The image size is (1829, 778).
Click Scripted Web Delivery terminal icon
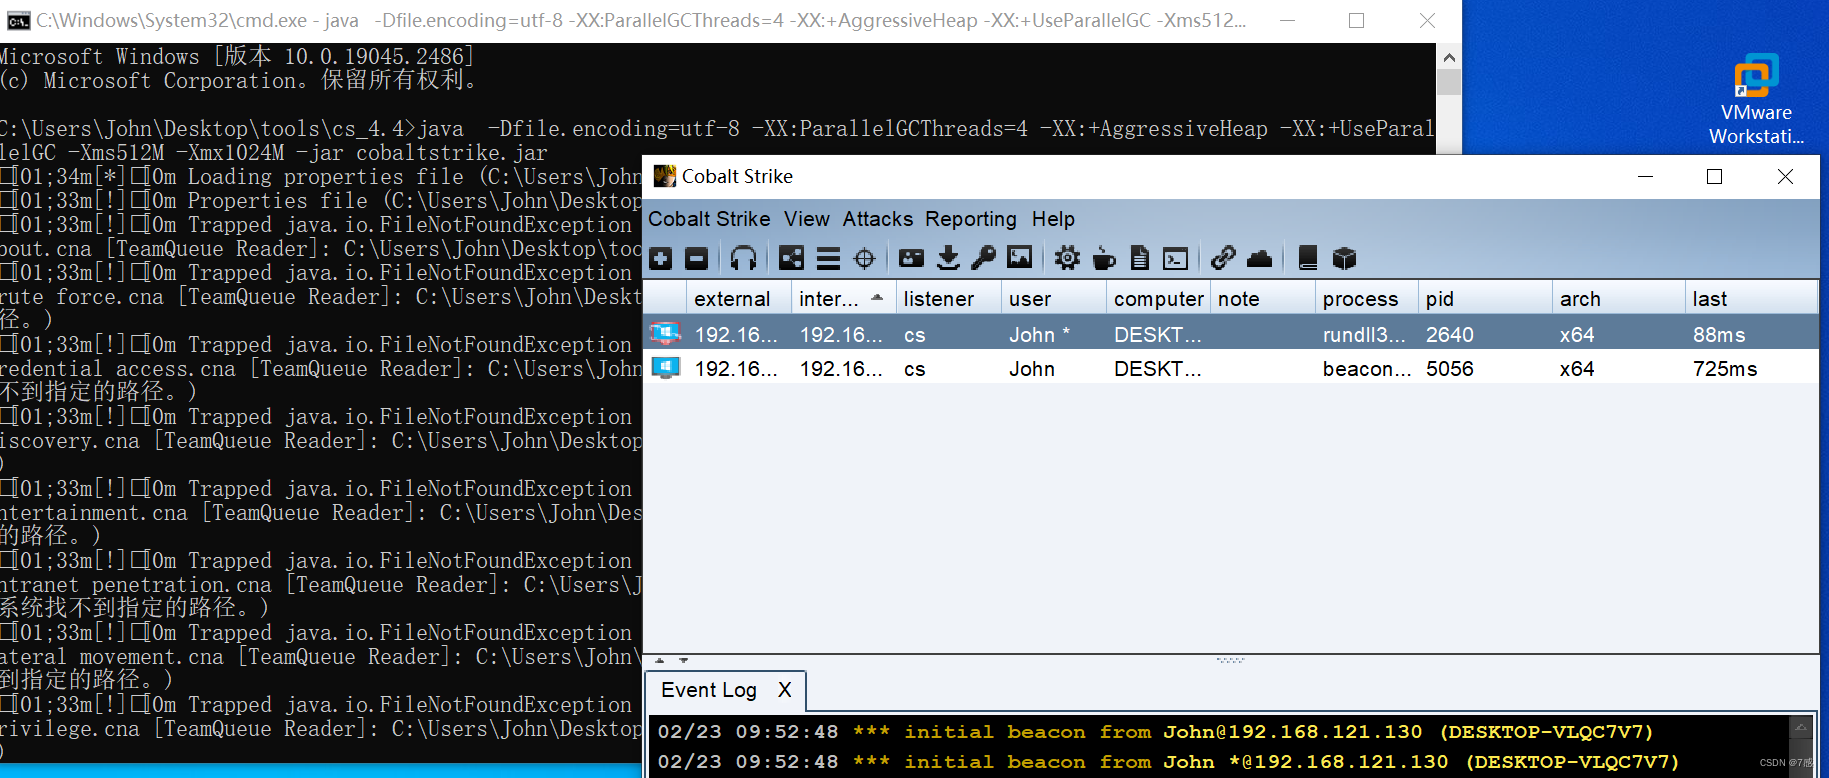(1176, 259)
